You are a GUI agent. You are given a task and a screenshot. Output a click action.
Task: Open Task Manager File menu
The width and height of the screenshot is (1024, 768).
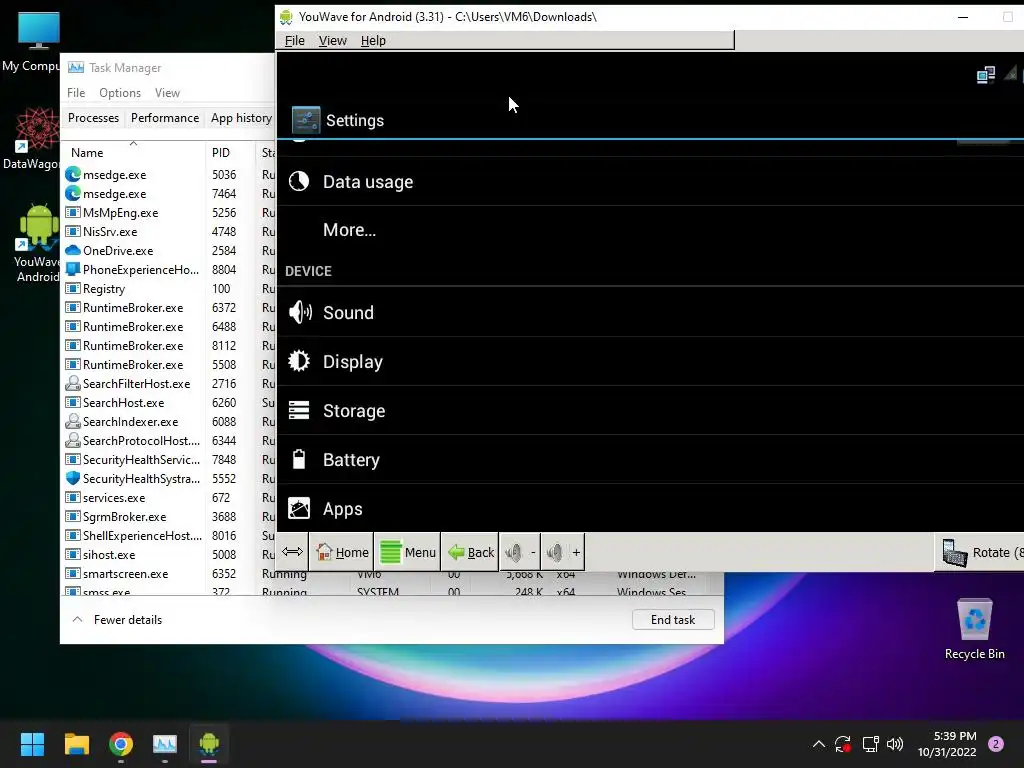point(76,93)
